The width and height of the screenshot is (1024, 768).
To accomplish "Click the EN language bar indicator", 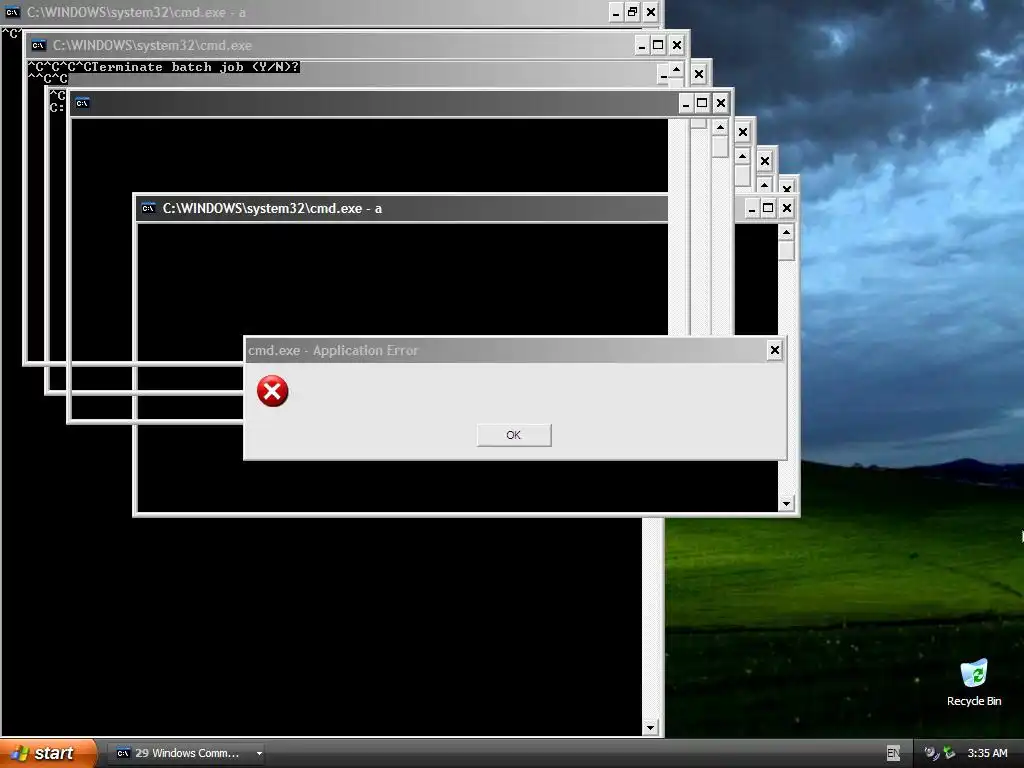I will pyautogui.click(x=893, y=753).
